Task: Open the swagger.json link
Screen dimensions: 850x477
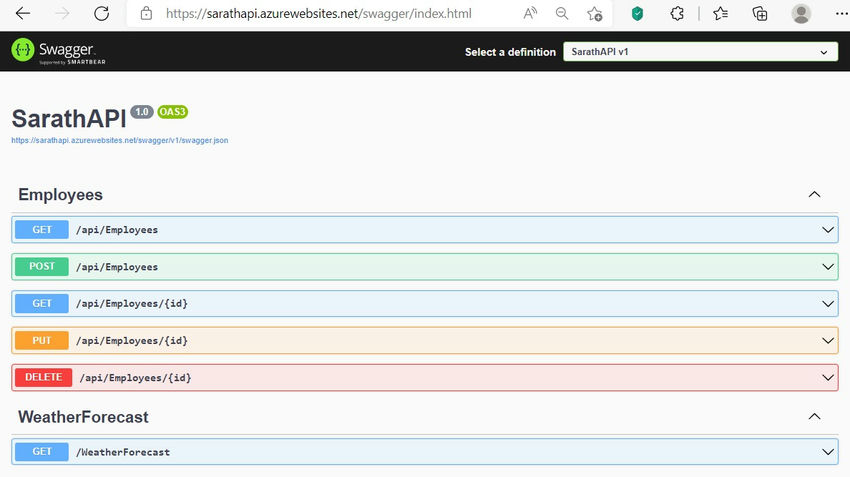Action: [x=120, y=140]
